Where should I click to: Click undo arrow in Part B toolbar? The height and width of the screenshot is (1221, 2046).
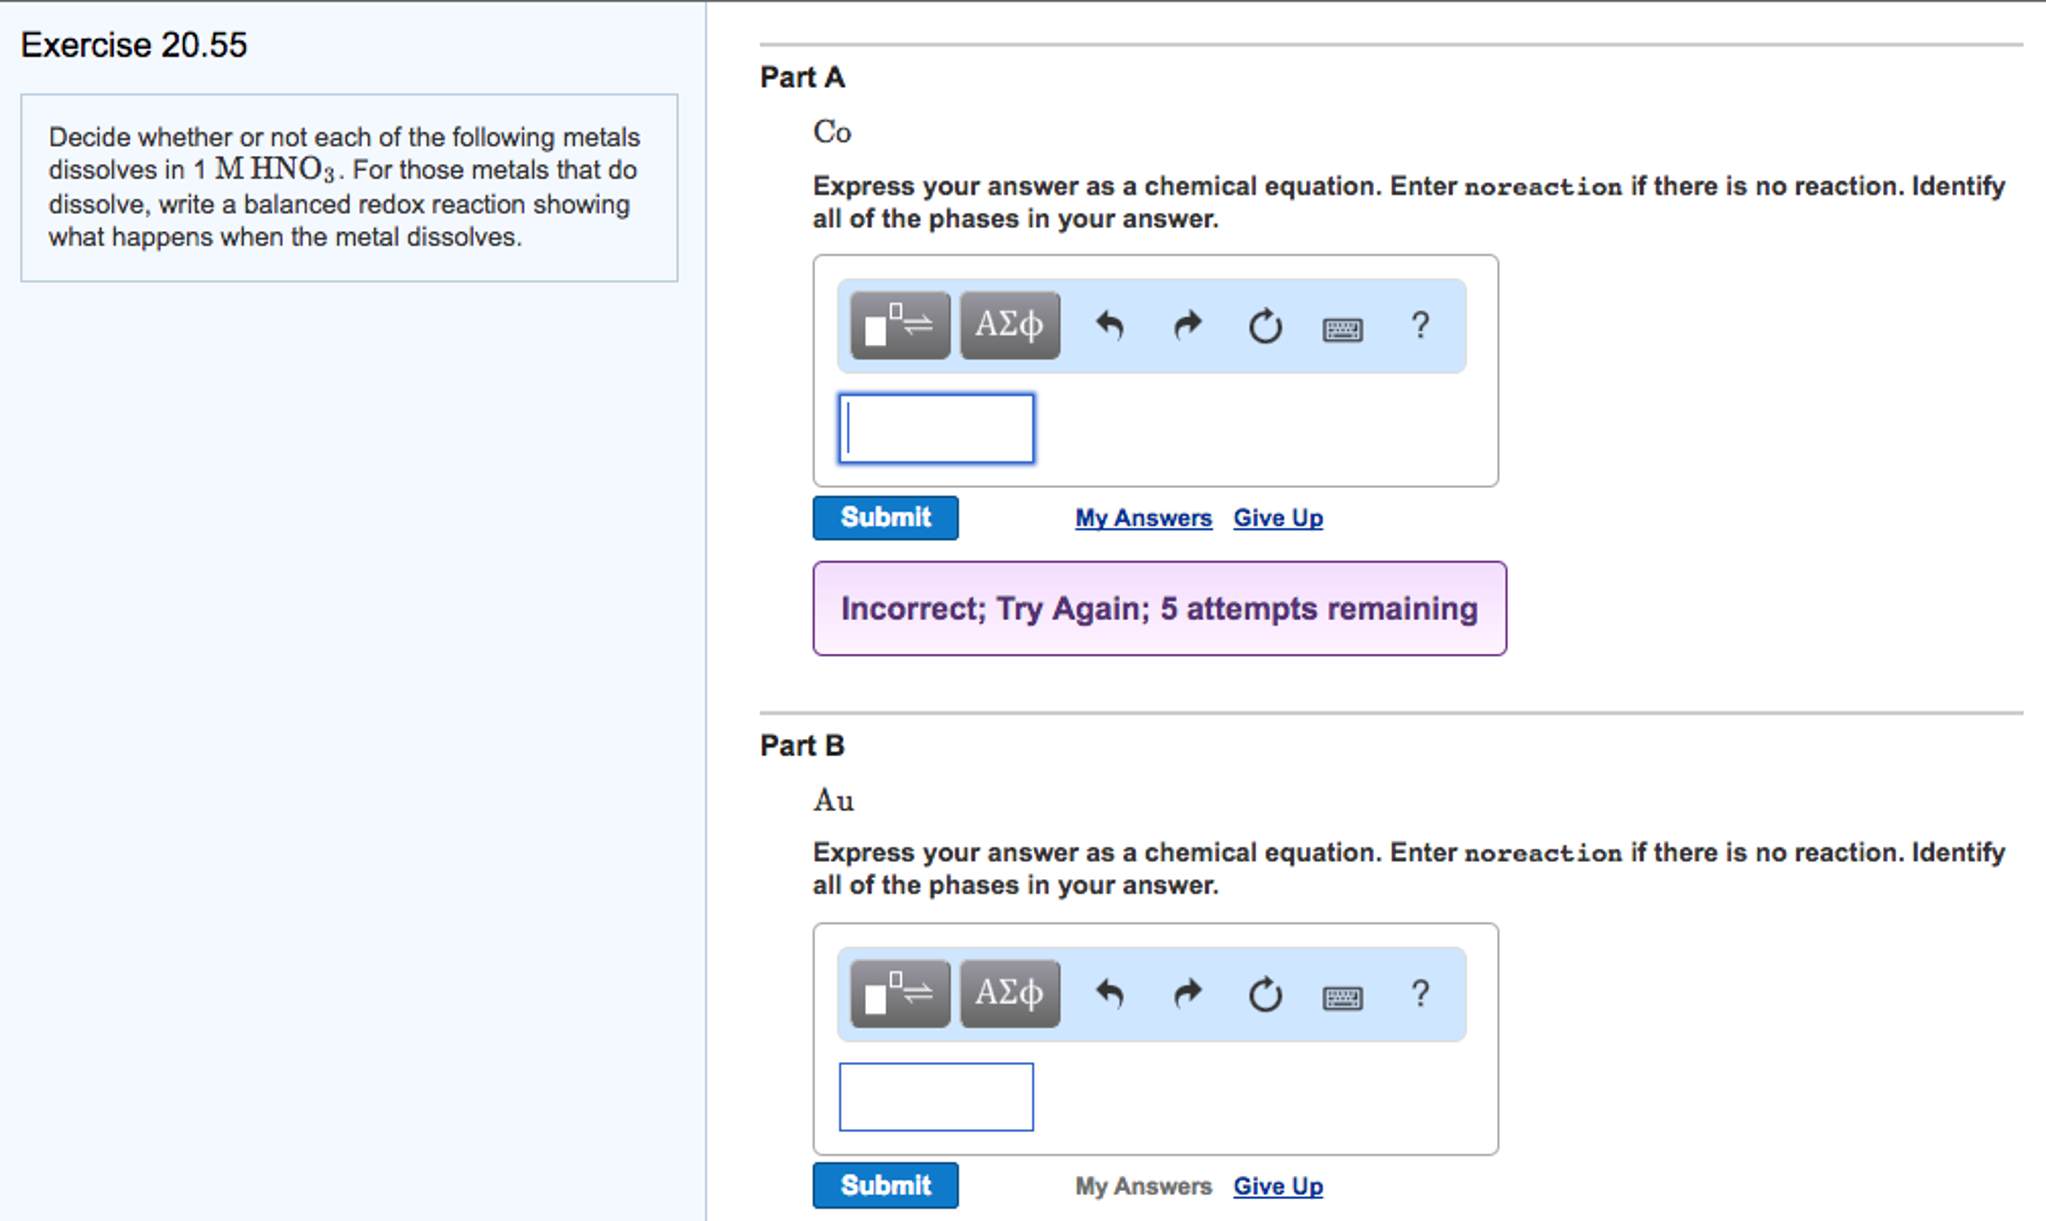click(1110, 994)
